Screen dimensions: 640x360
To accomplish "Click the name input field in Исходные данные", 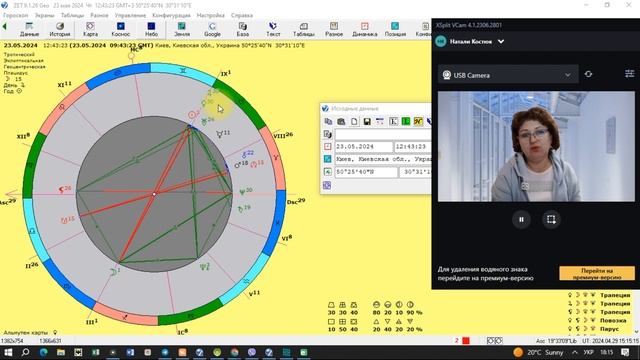I will pyautogui.click(x=383, y=134).
